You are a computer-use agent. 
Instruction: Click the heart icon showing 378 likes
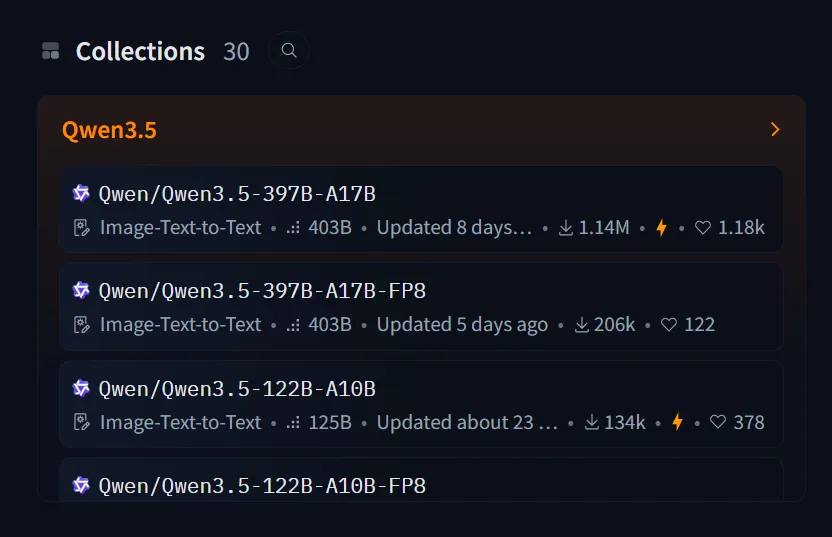pos(718,422)
